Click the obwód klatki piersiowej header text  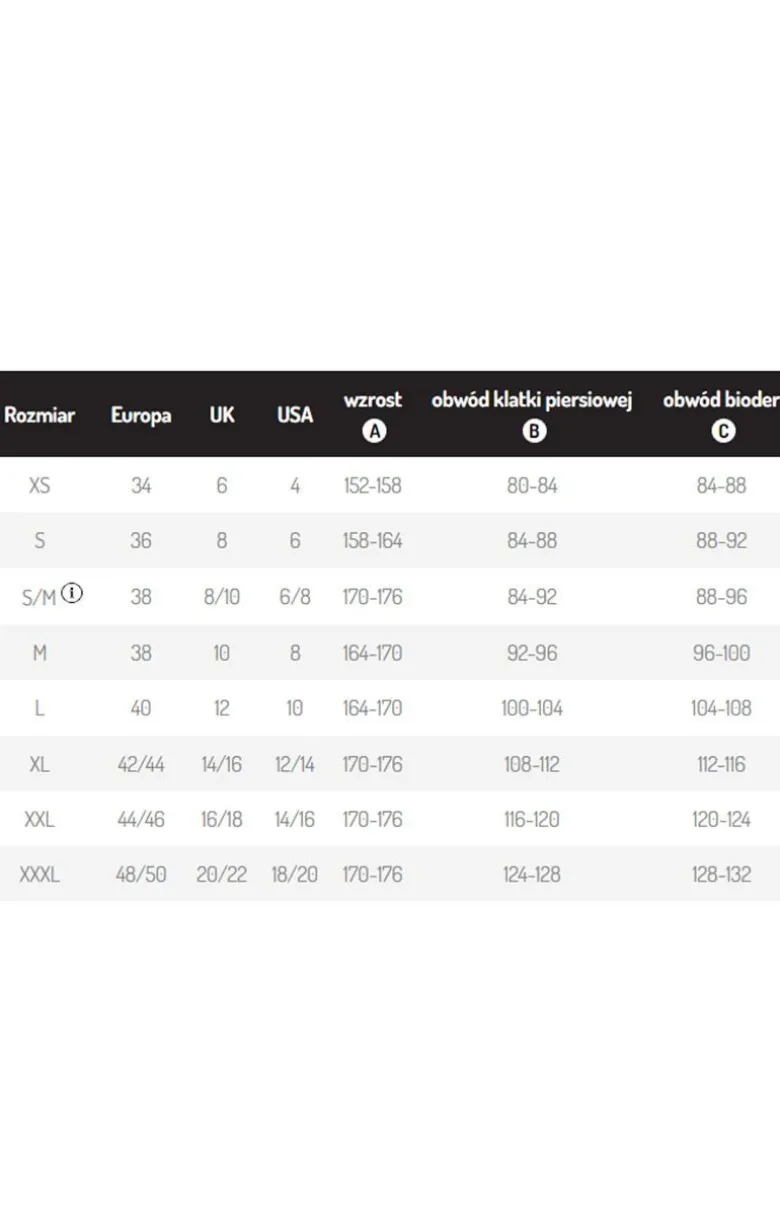click(532, 401)
